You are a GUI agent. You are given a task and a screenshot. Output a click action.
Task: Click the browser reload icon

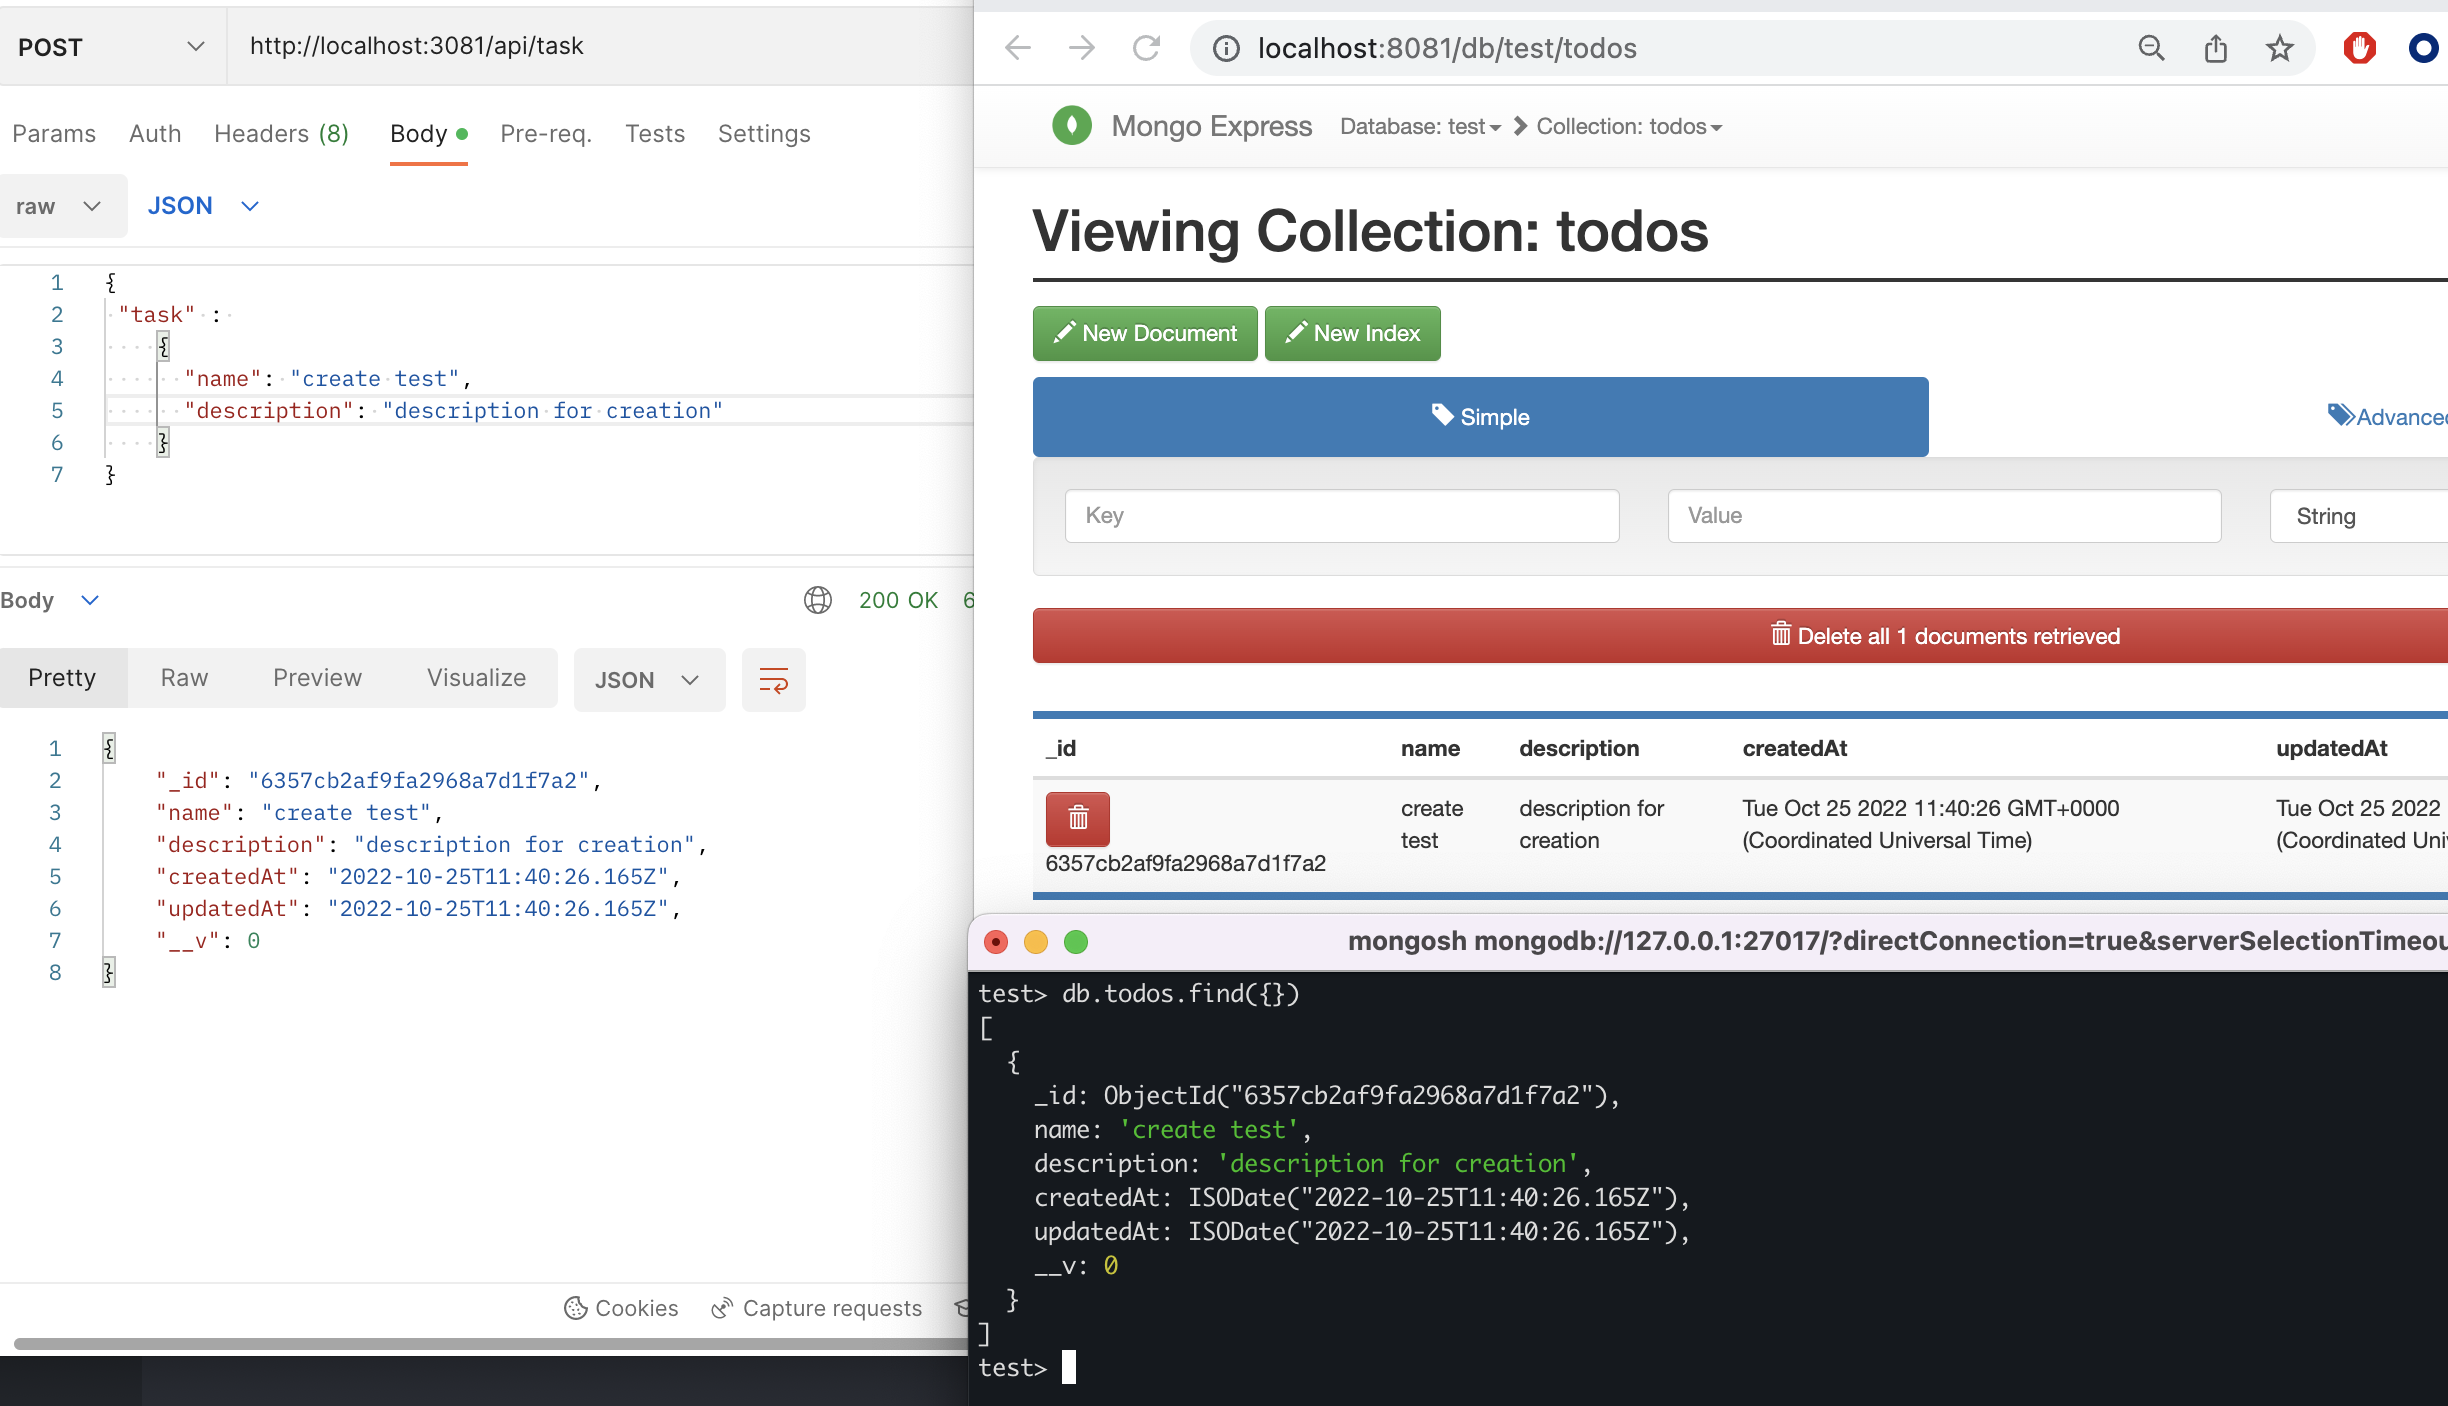(x=1146, y=48)
